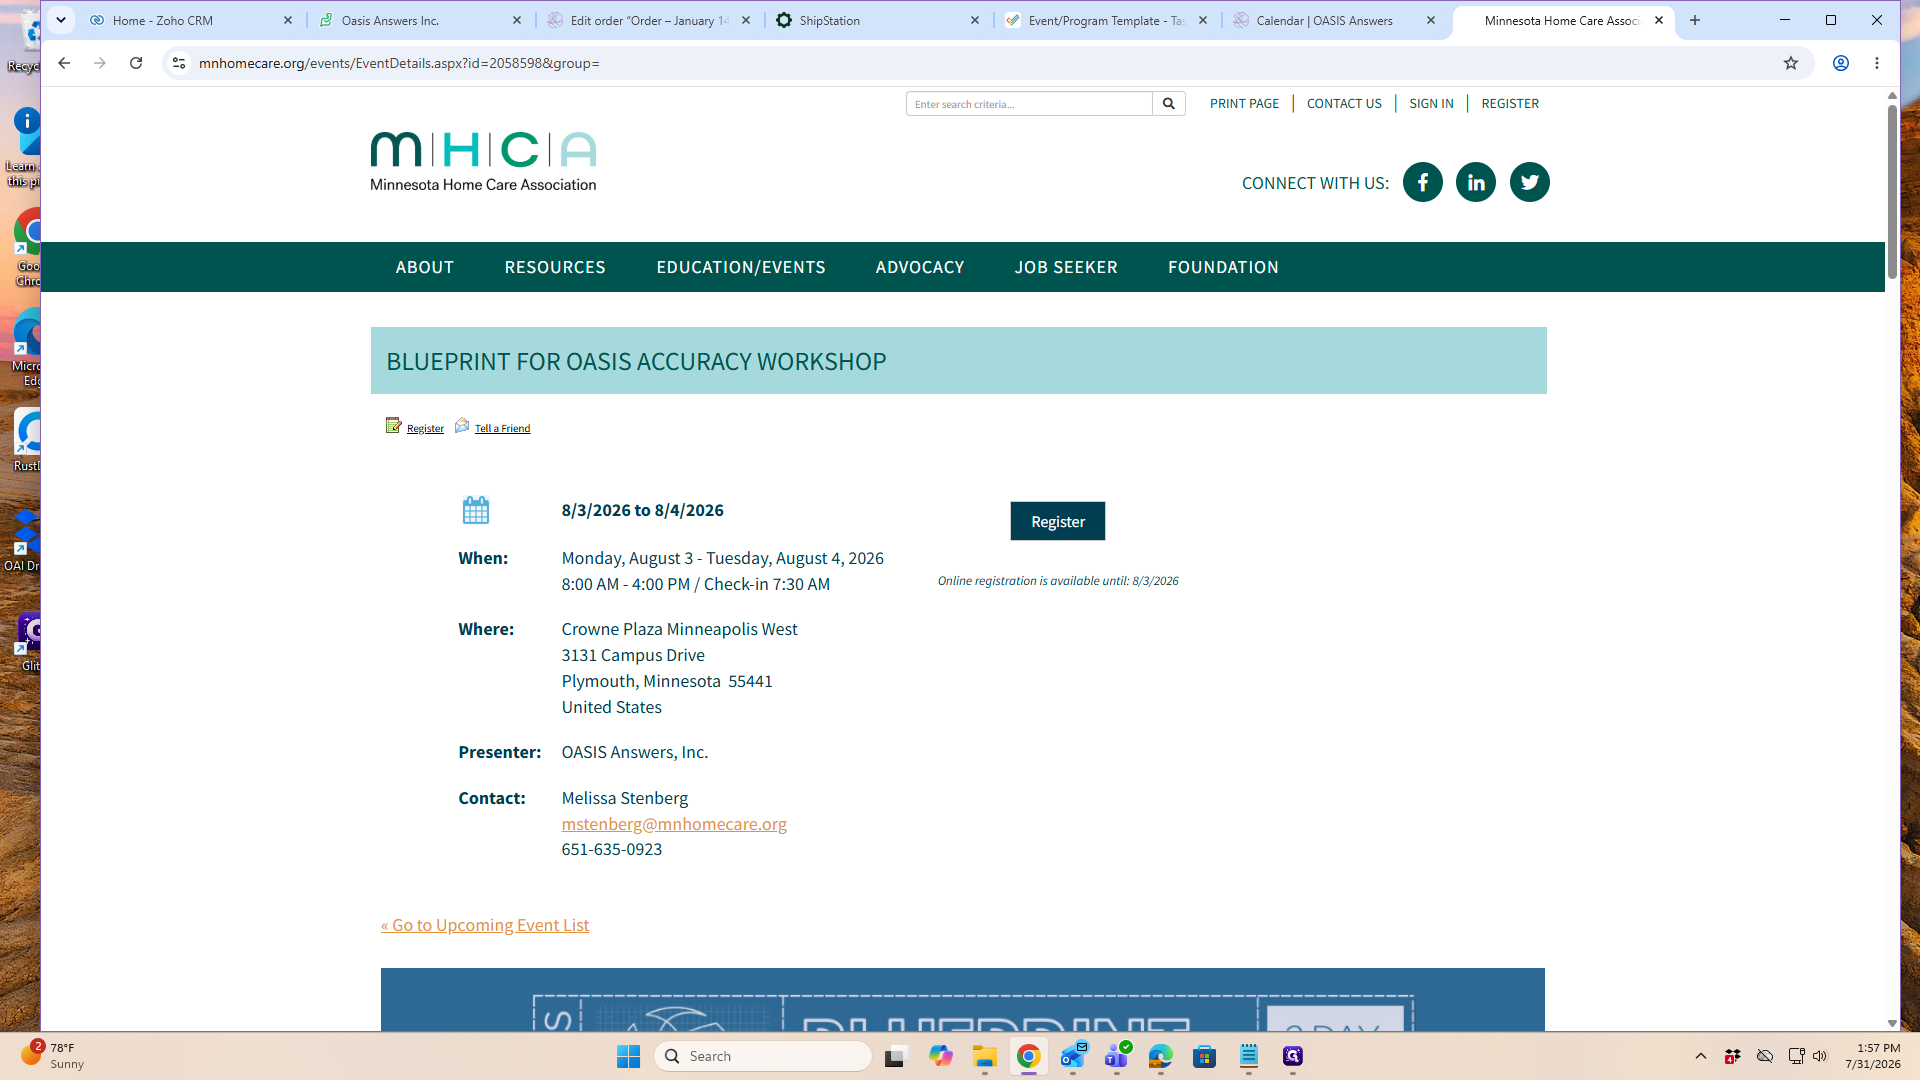Open volume control in system tray
The height and width of the screenshot is (1080, 1920).
(1820, 1056)
